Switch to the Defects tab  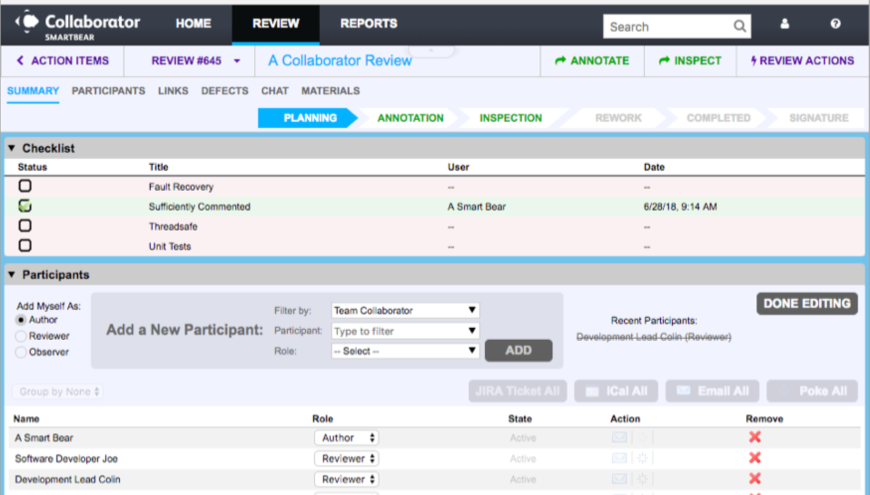pyautogui.click(x=224, y=91)
